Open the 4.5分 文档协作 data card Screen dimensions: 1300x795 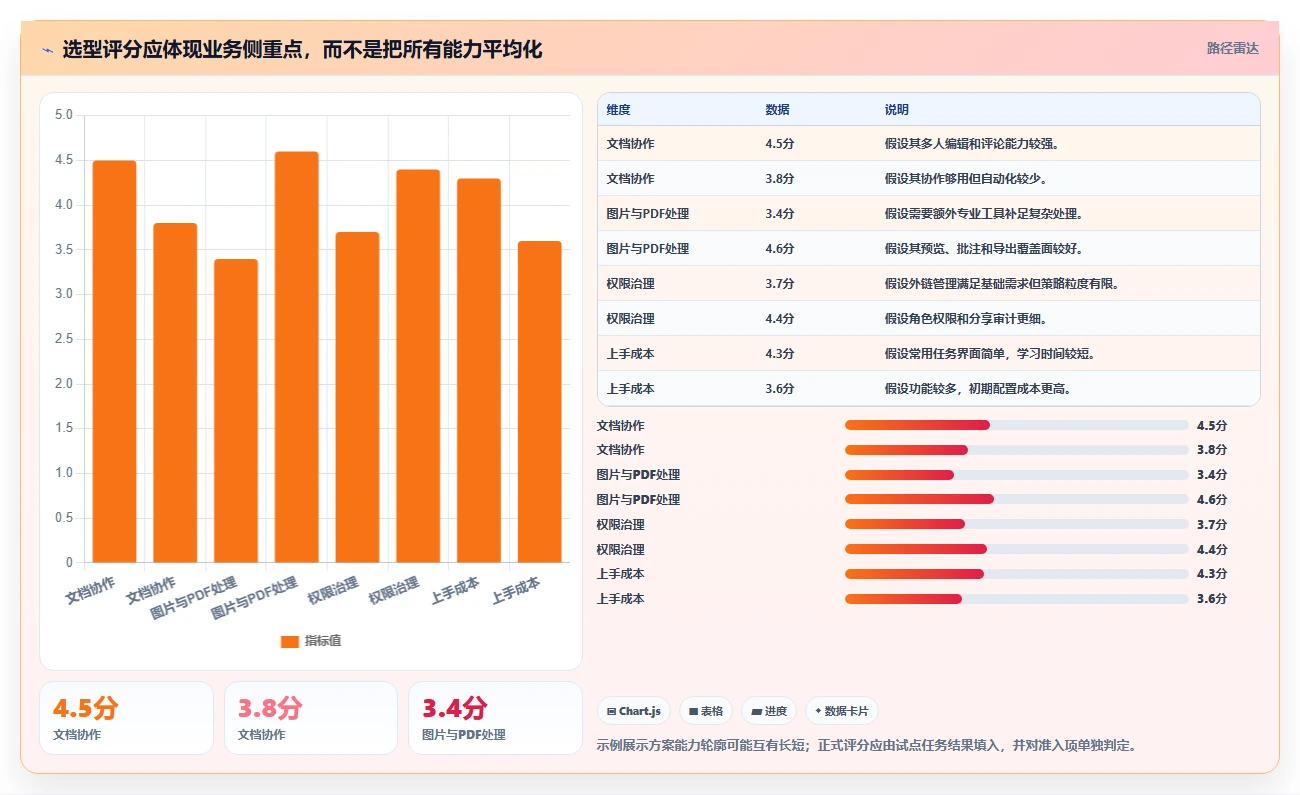126,718
